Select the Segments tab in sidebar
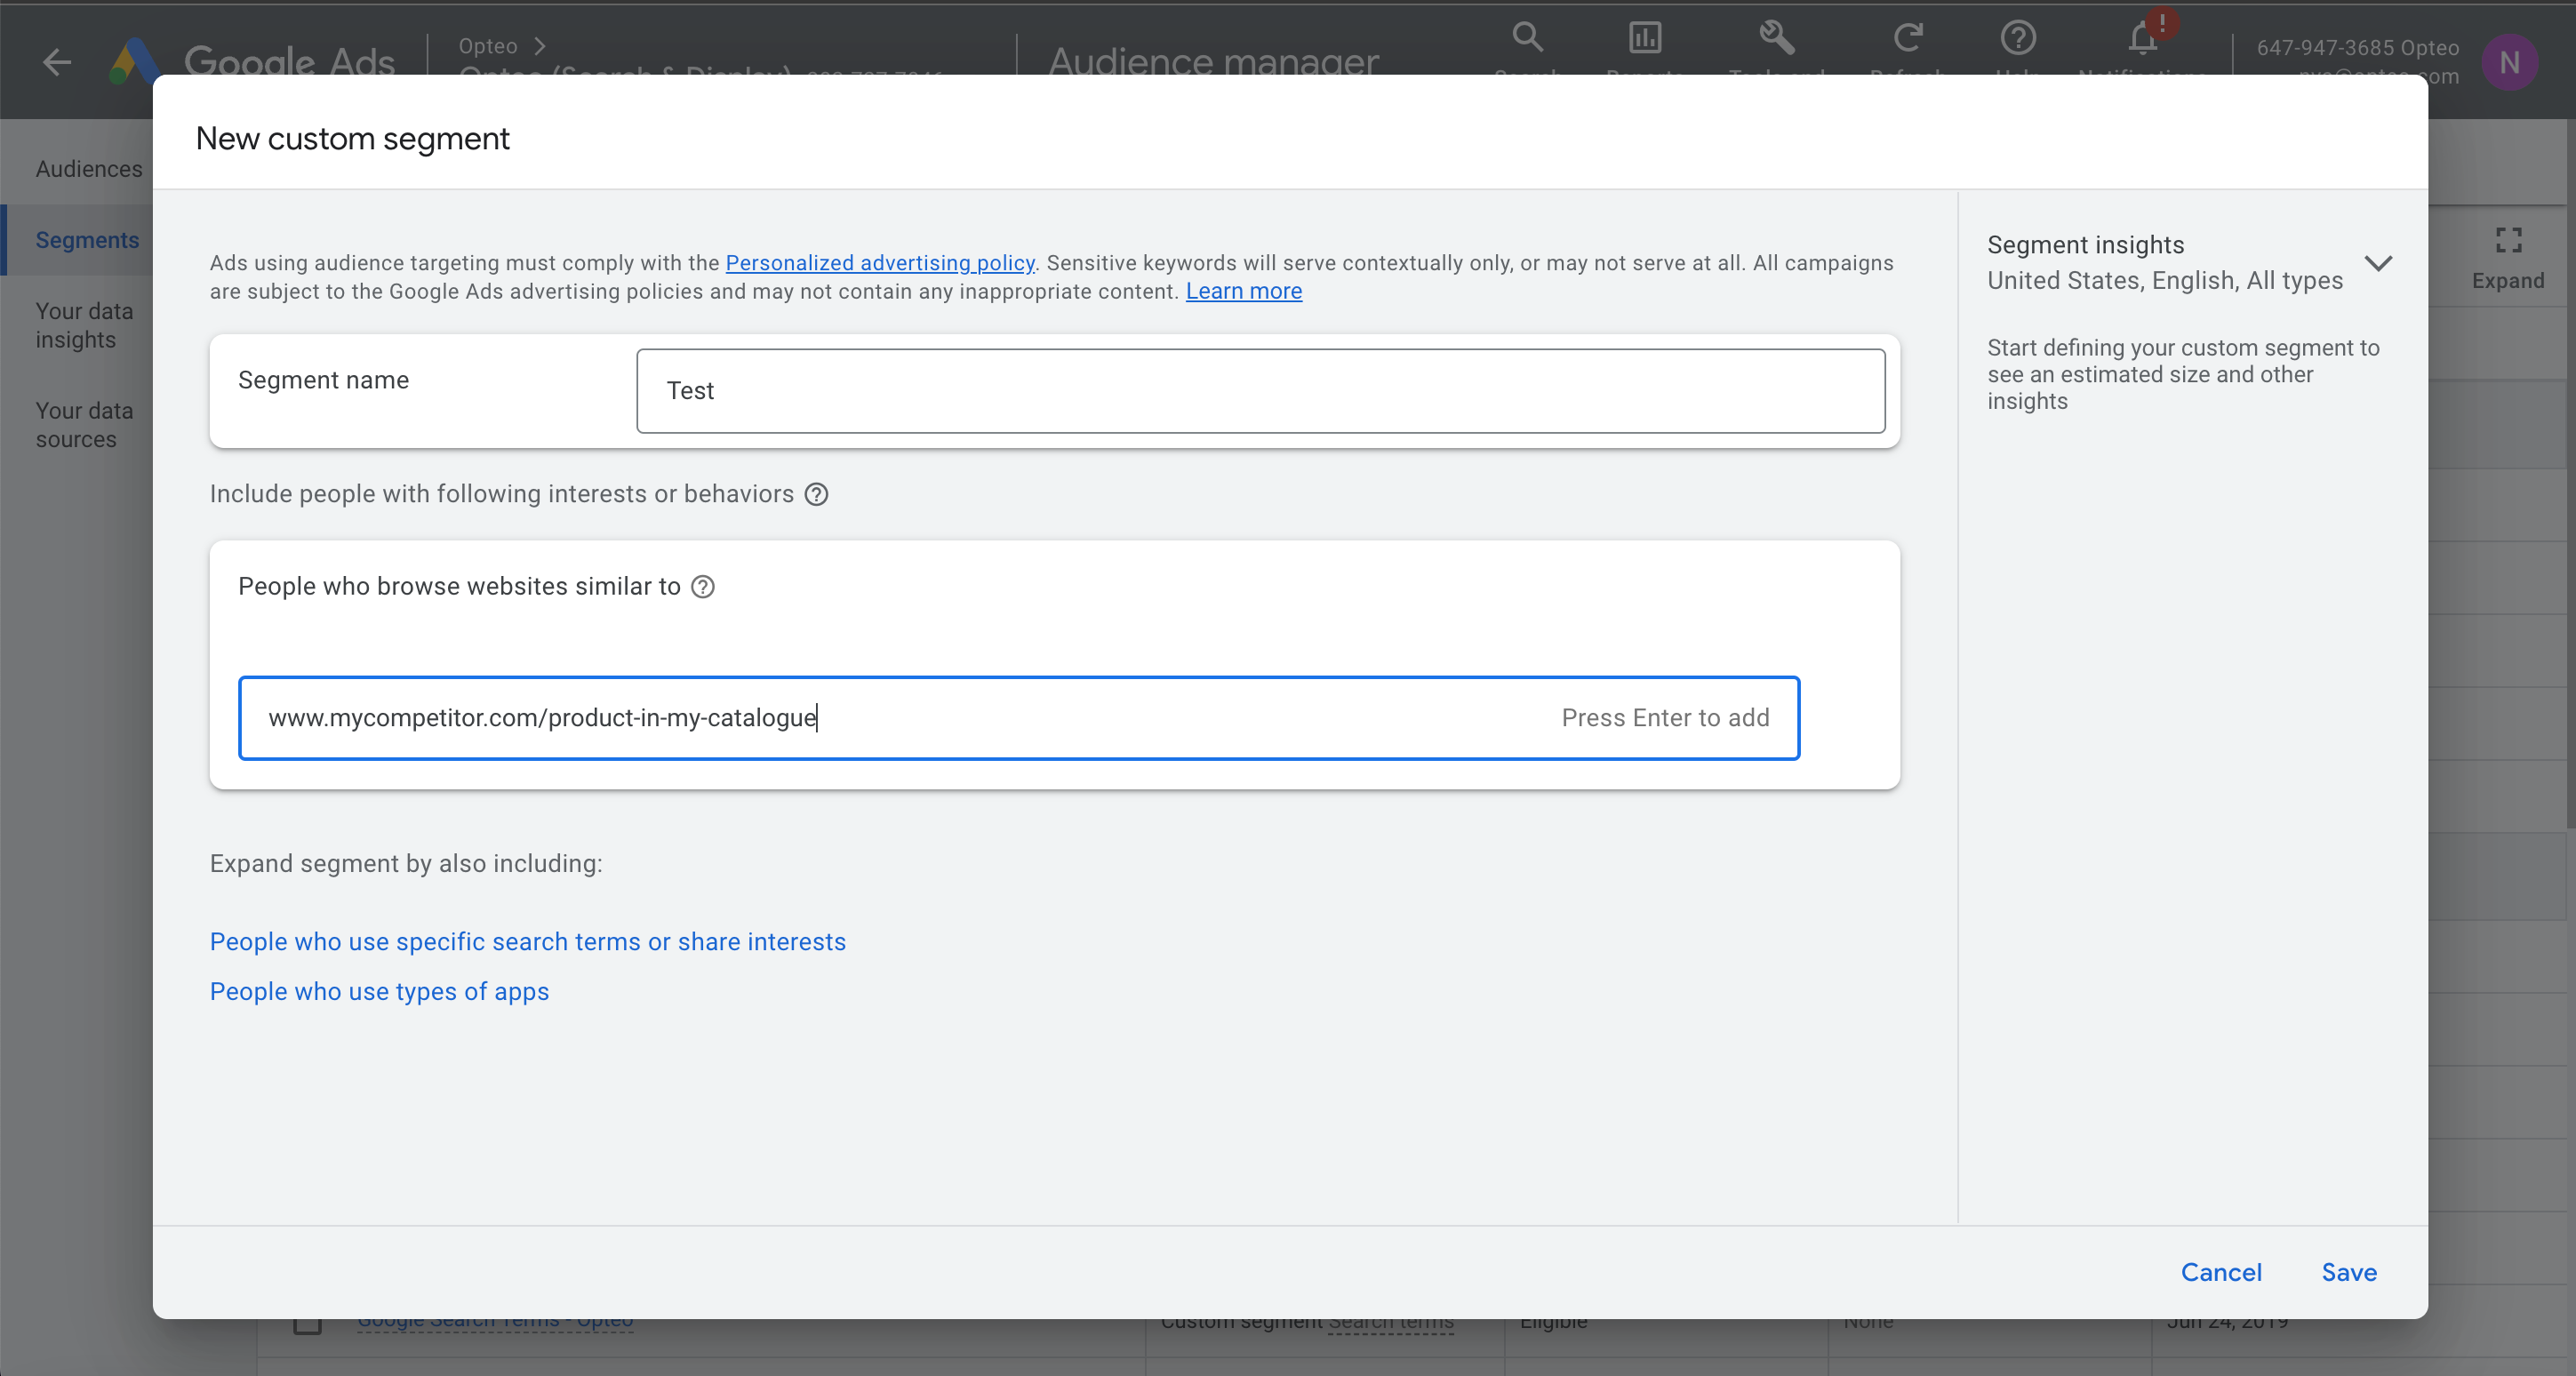The height and width of the screenshot is (1376, 2576). (x=87, y=240)
